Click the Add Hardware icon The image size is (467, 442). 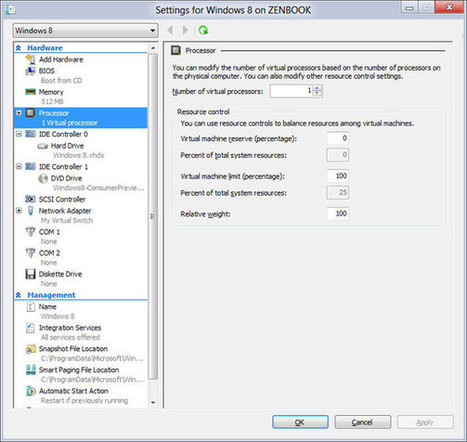(x=30, y=59)
